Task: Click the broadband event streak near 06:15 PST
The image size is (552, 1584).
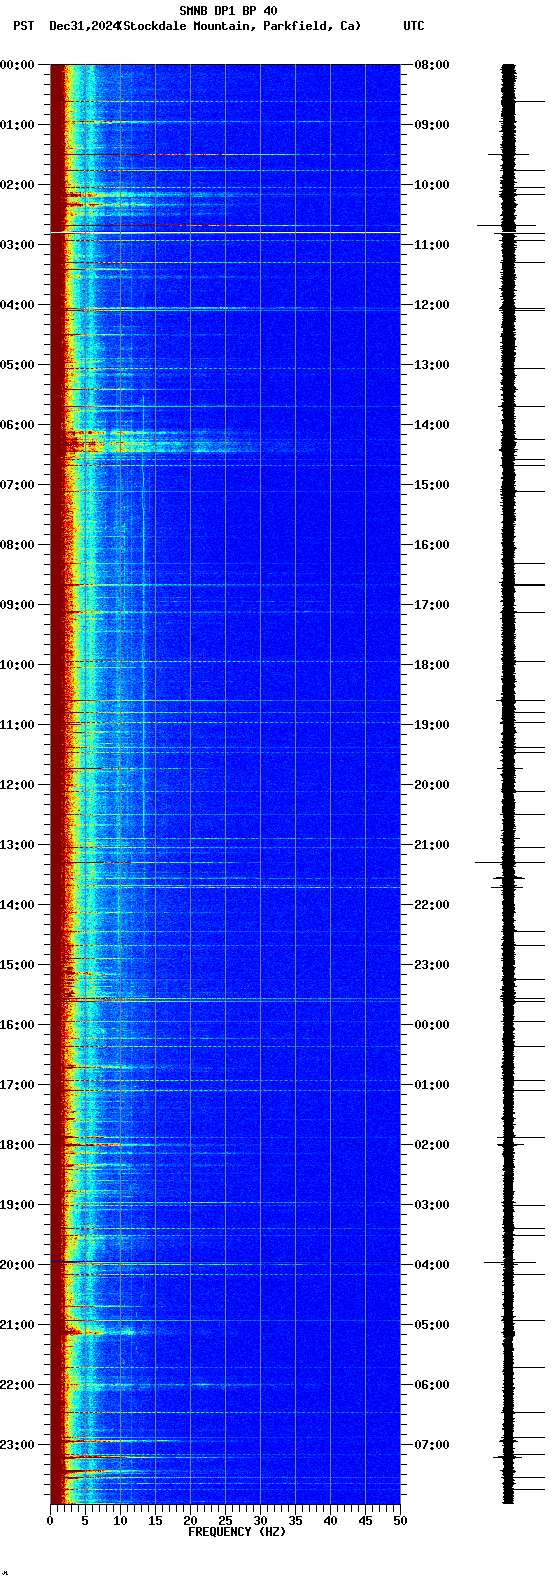Action: click(160, 440)
